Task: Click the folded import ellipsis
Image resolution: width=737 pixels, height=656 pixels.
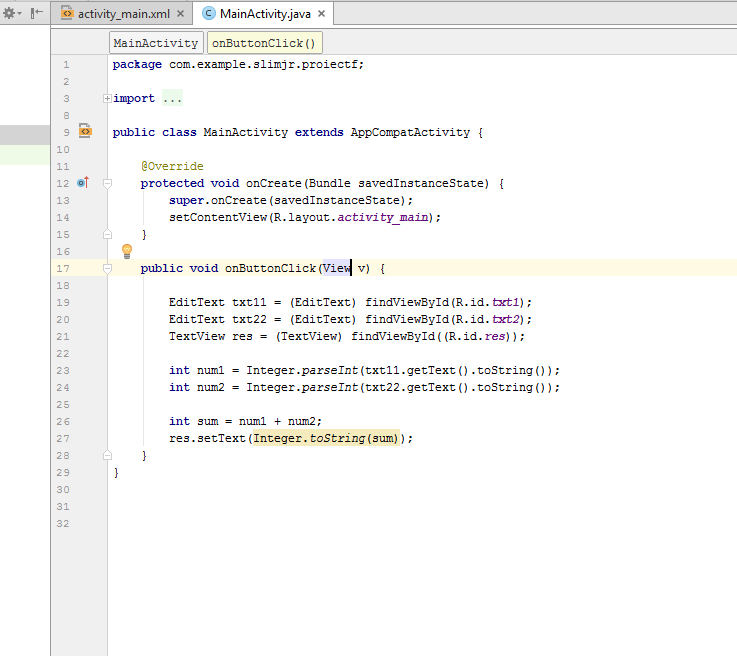Action: point(172,98)
